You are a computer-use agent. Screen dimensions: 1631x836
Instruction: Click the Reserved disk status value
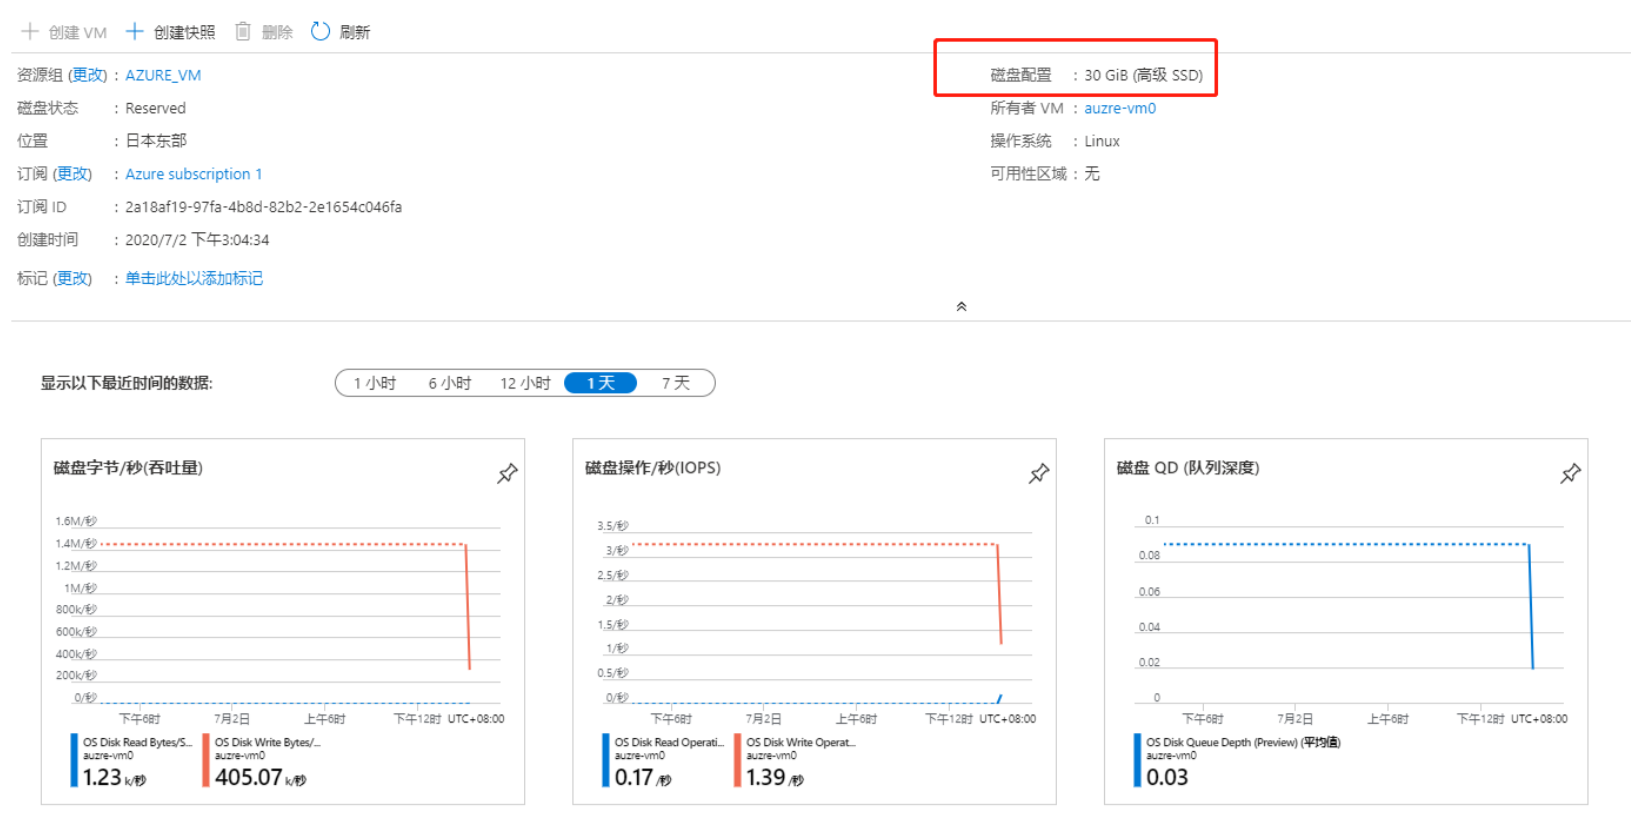pos(155,108)
